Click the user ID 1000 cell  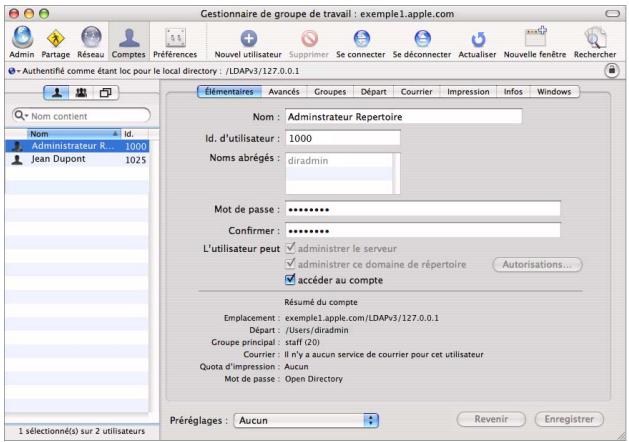tap(136, 146)
